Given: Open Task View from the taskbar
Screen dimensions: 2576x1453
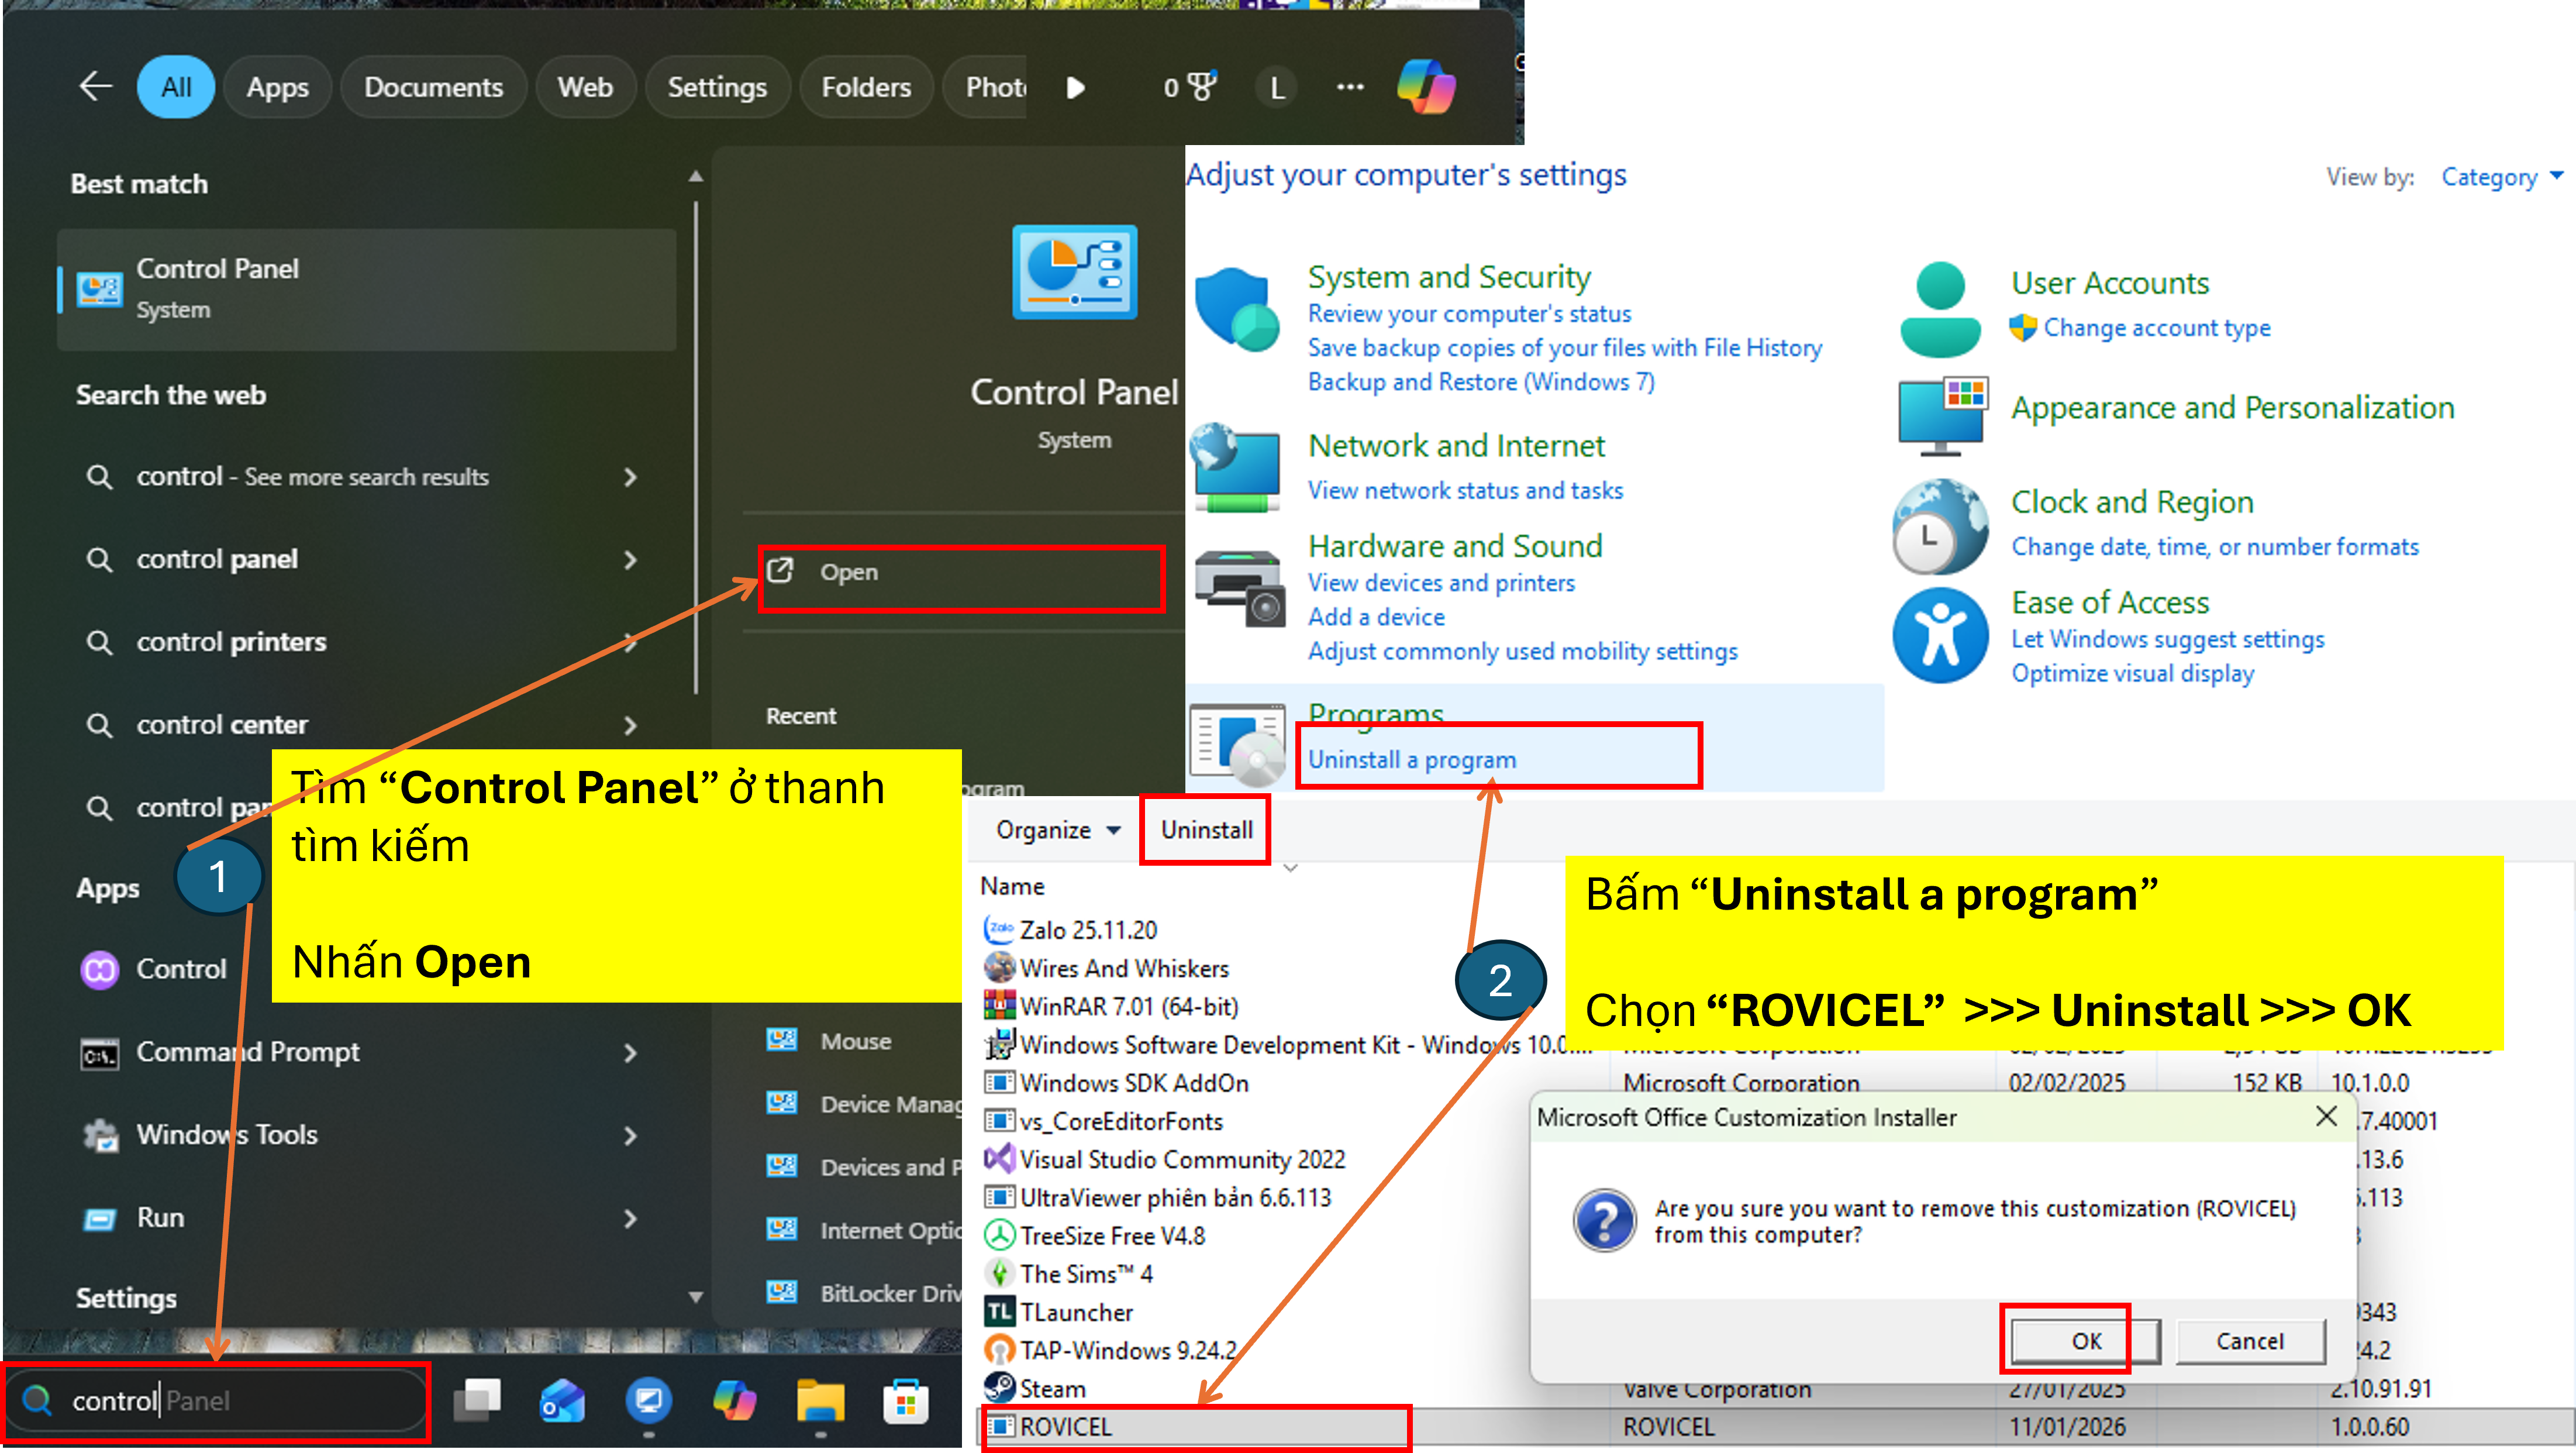Looking at the screenshot, I should pyautogui.click(x=477, y=1401).
